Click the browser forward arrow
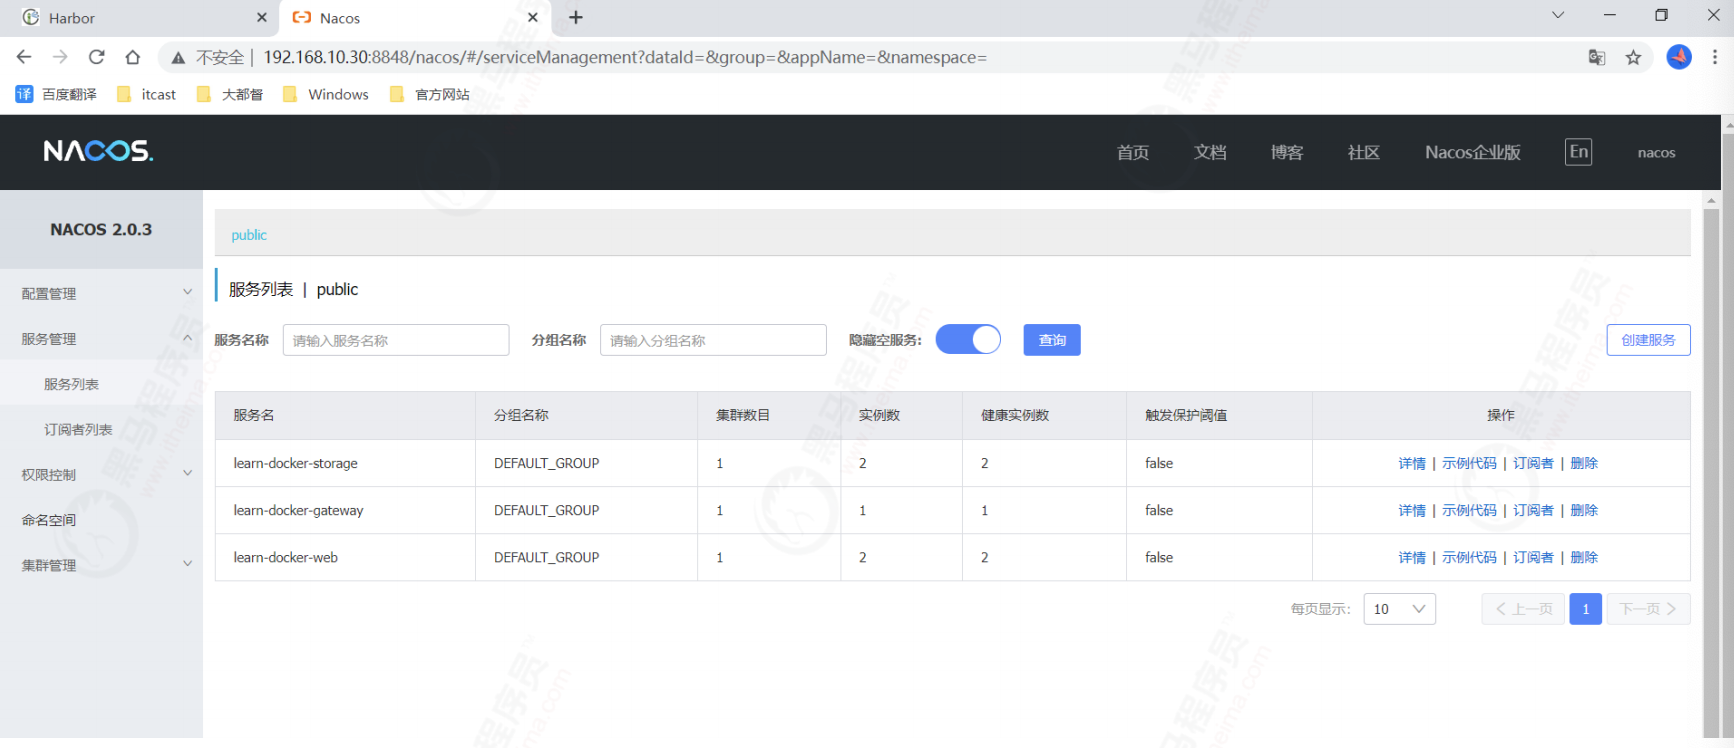The image size is (1734, 748). (60, 57)
